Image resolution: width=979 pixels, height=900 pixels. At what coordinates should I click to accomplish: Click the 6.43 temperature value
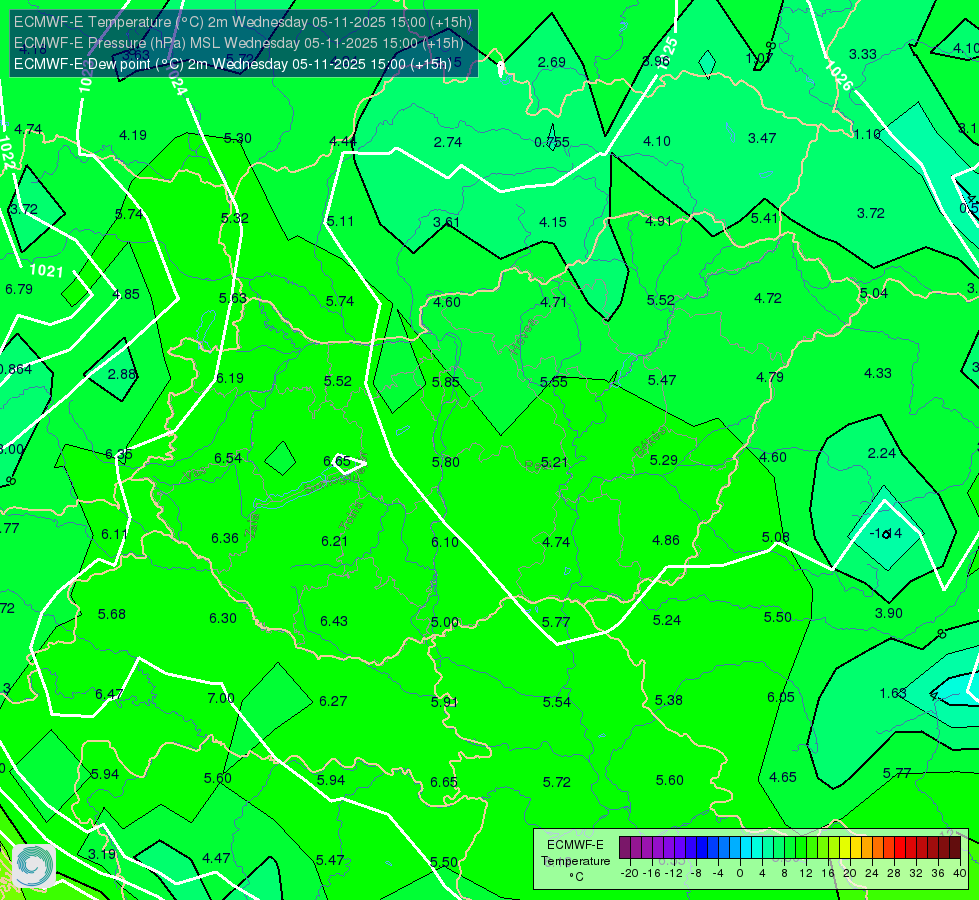point(334,621)
